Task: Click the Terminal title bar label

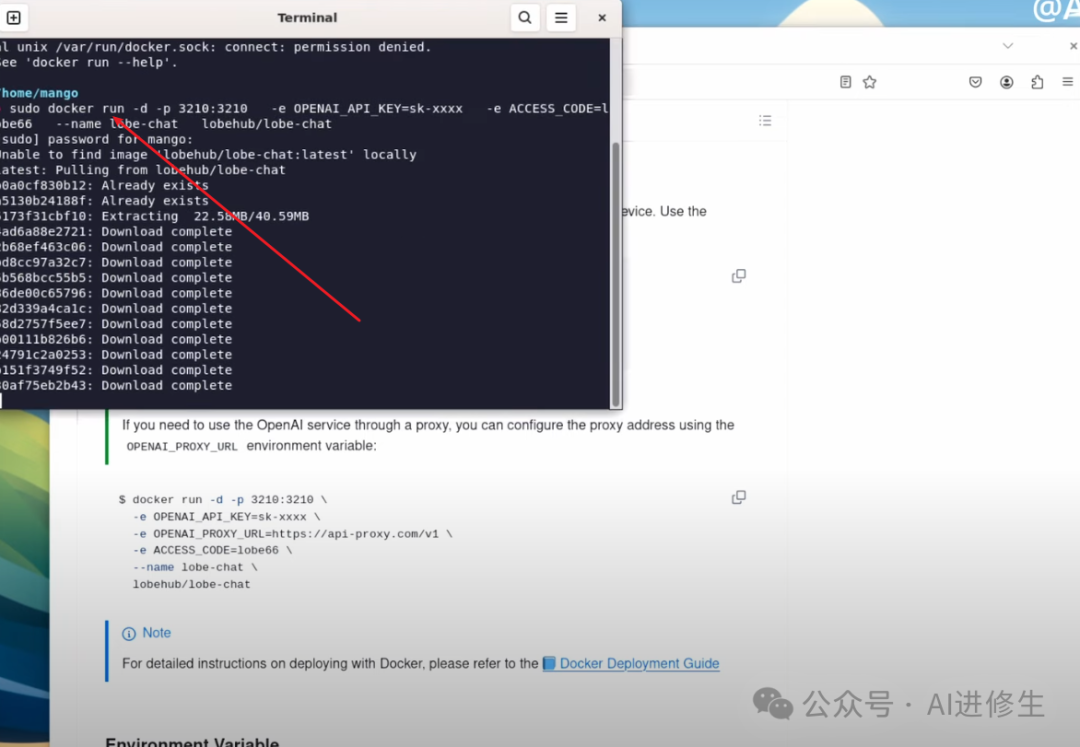Action: pyautogui.click(x=307, y=18)
